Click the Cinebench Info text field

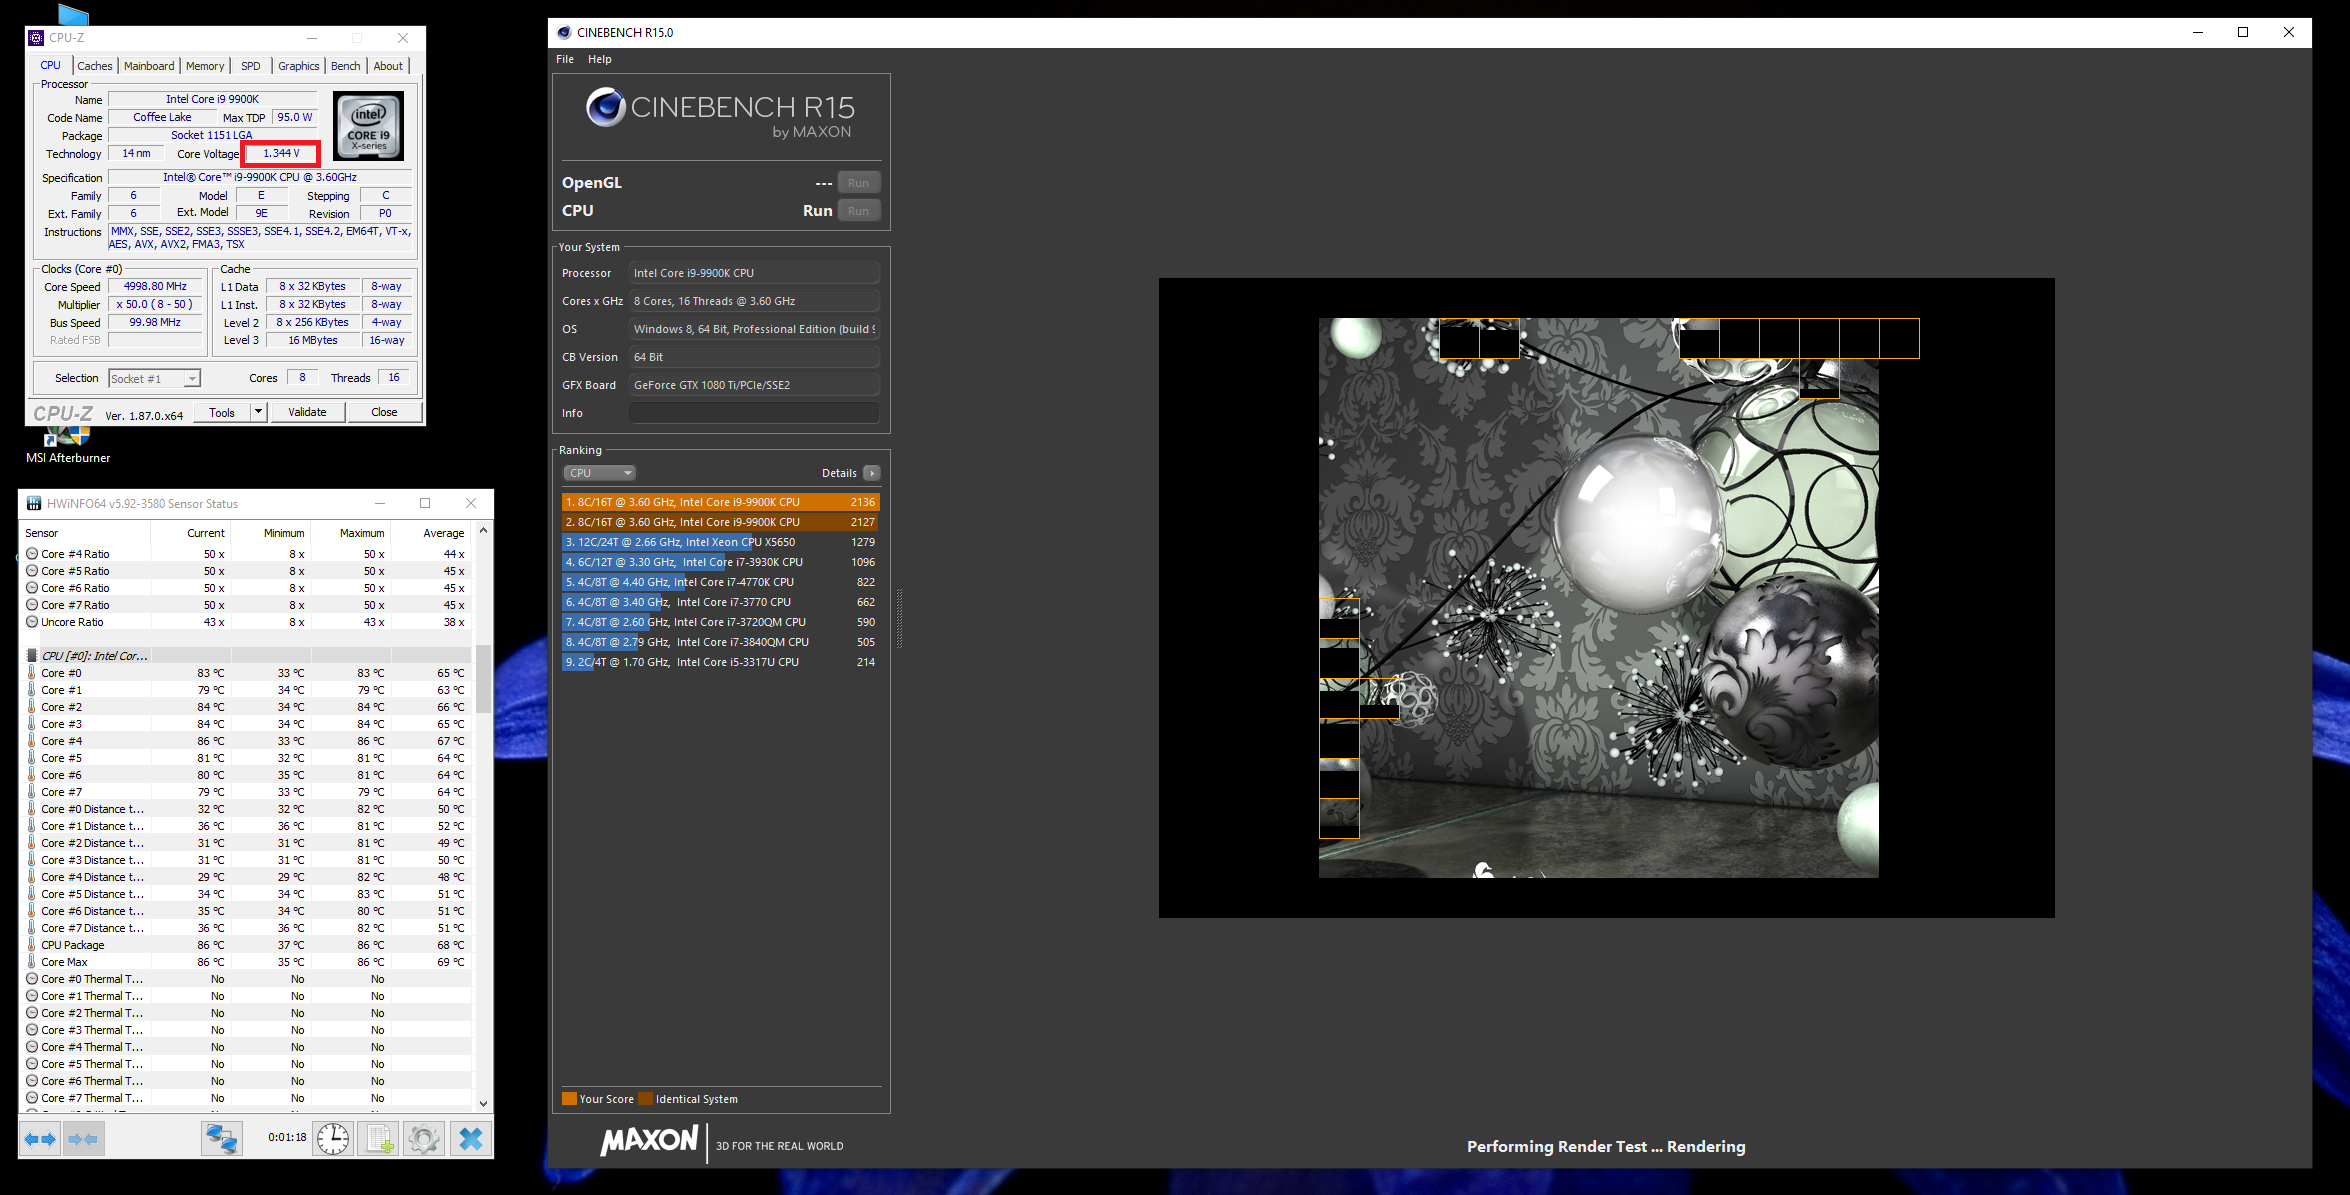(x=754, y=413)
